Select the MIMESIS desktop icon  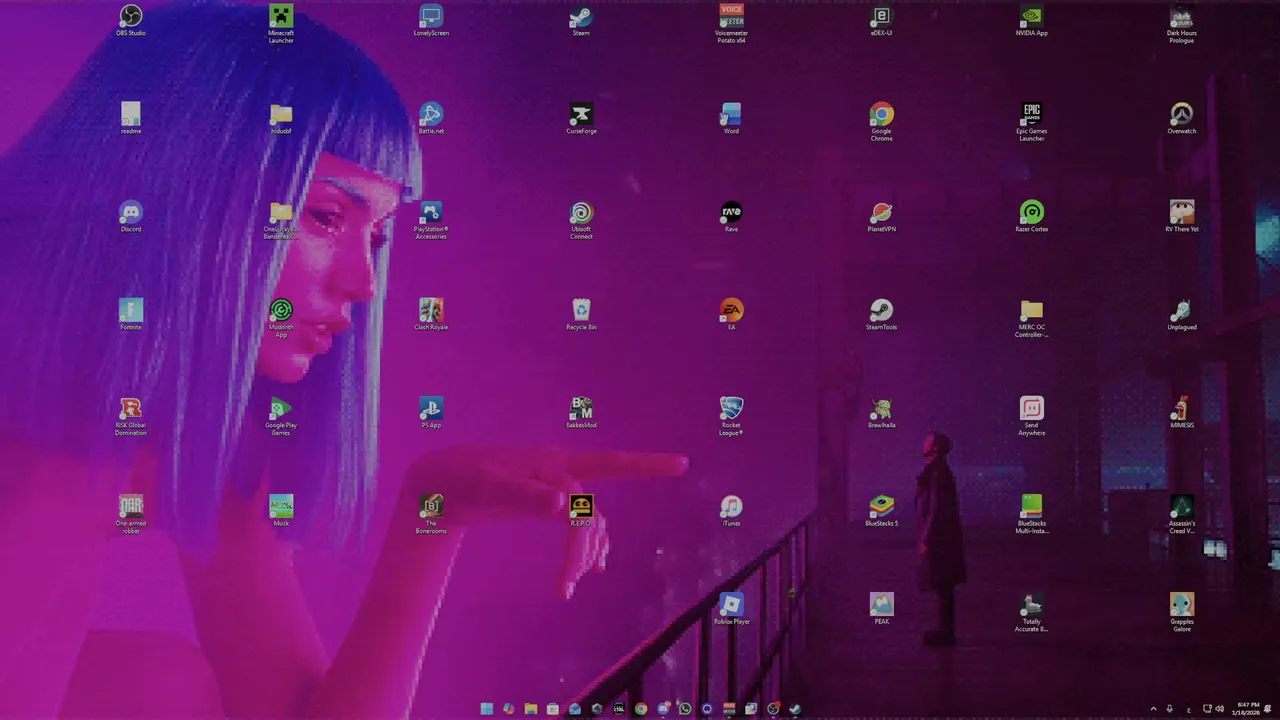tap(1181, 413)
